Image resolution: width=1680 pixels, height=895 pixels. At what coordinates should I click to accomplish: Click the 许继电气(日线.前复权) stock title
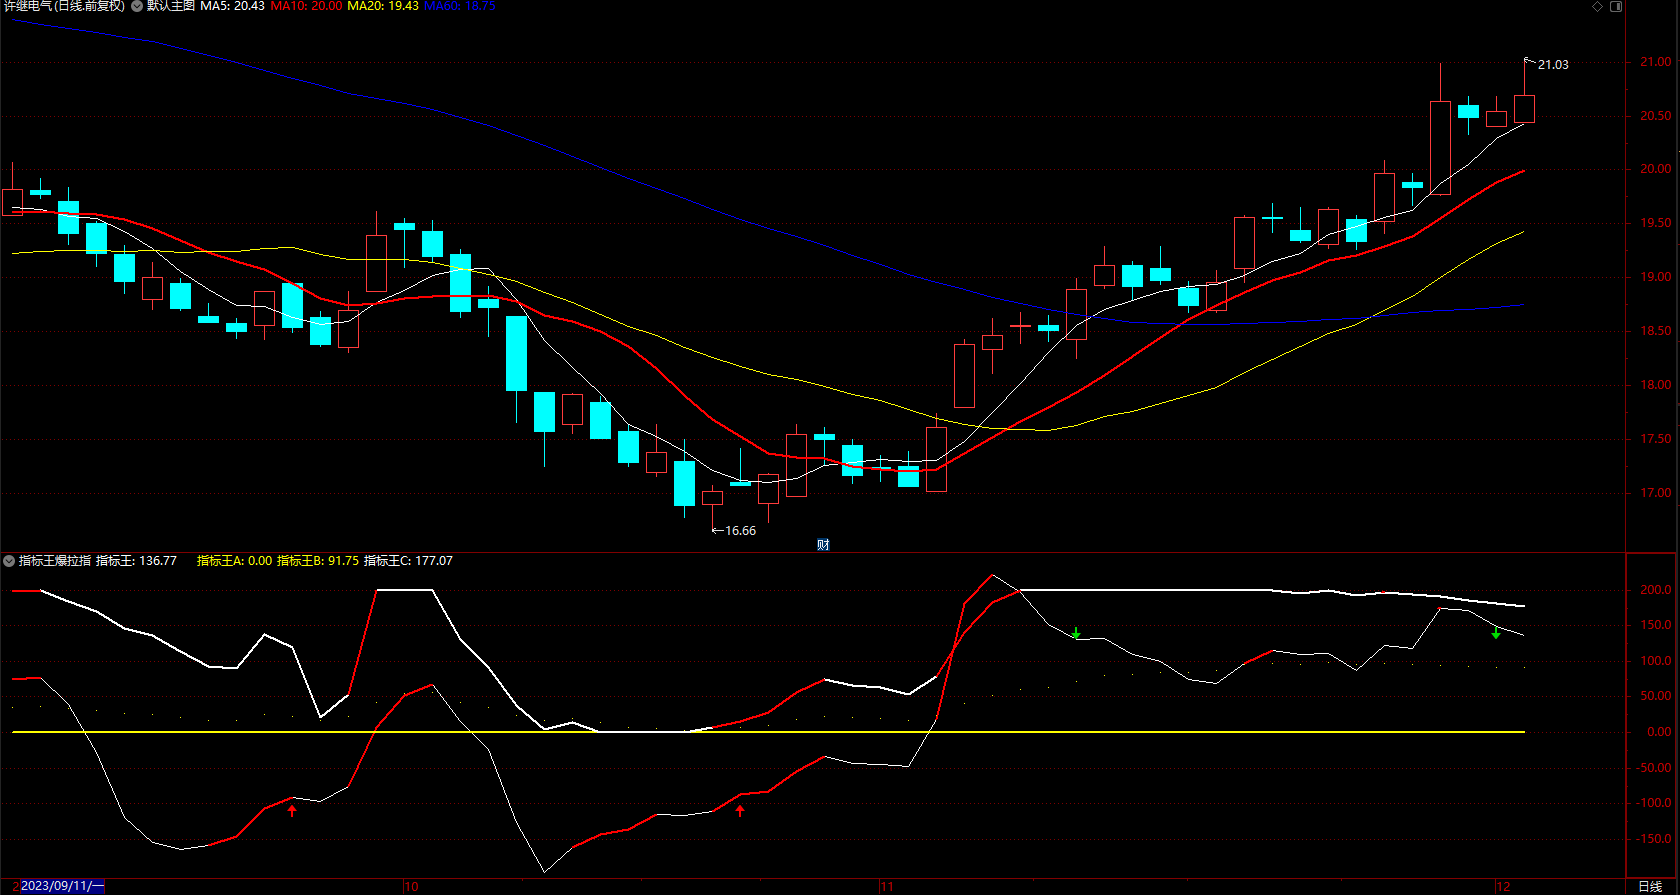(64, 6)
